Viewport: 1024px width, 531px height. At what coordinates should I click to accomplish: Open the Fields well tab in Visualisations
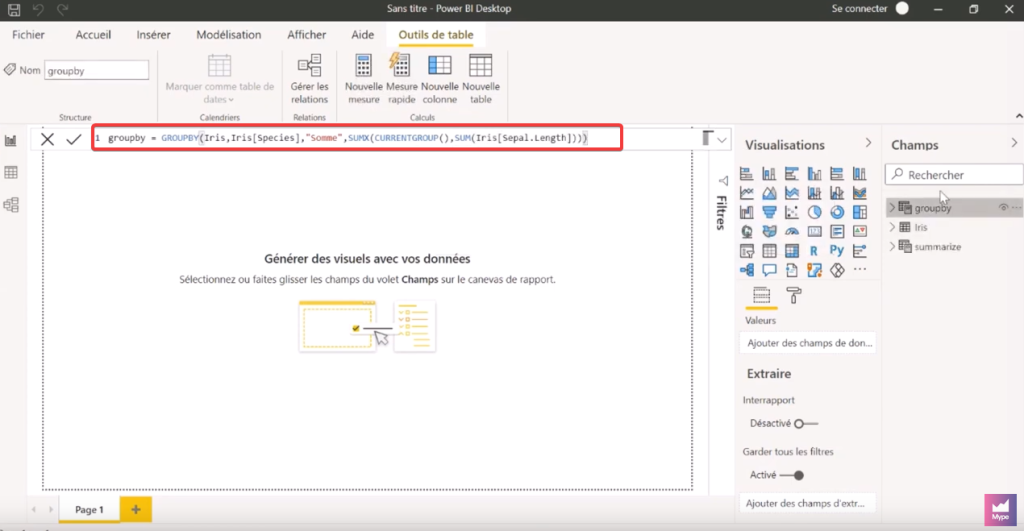tap(761, 296)
